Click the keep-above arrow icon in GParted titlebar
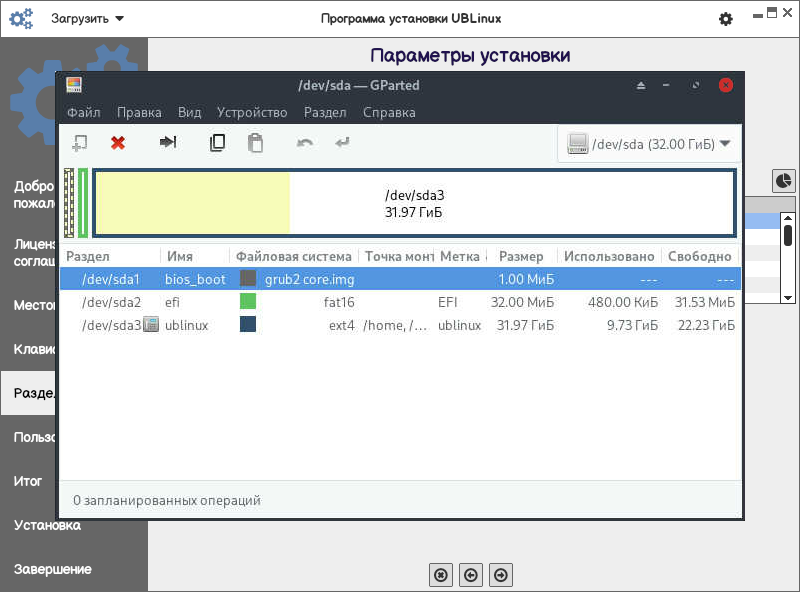This screenshot has width=800, height=592. click(x=641, y=85)
